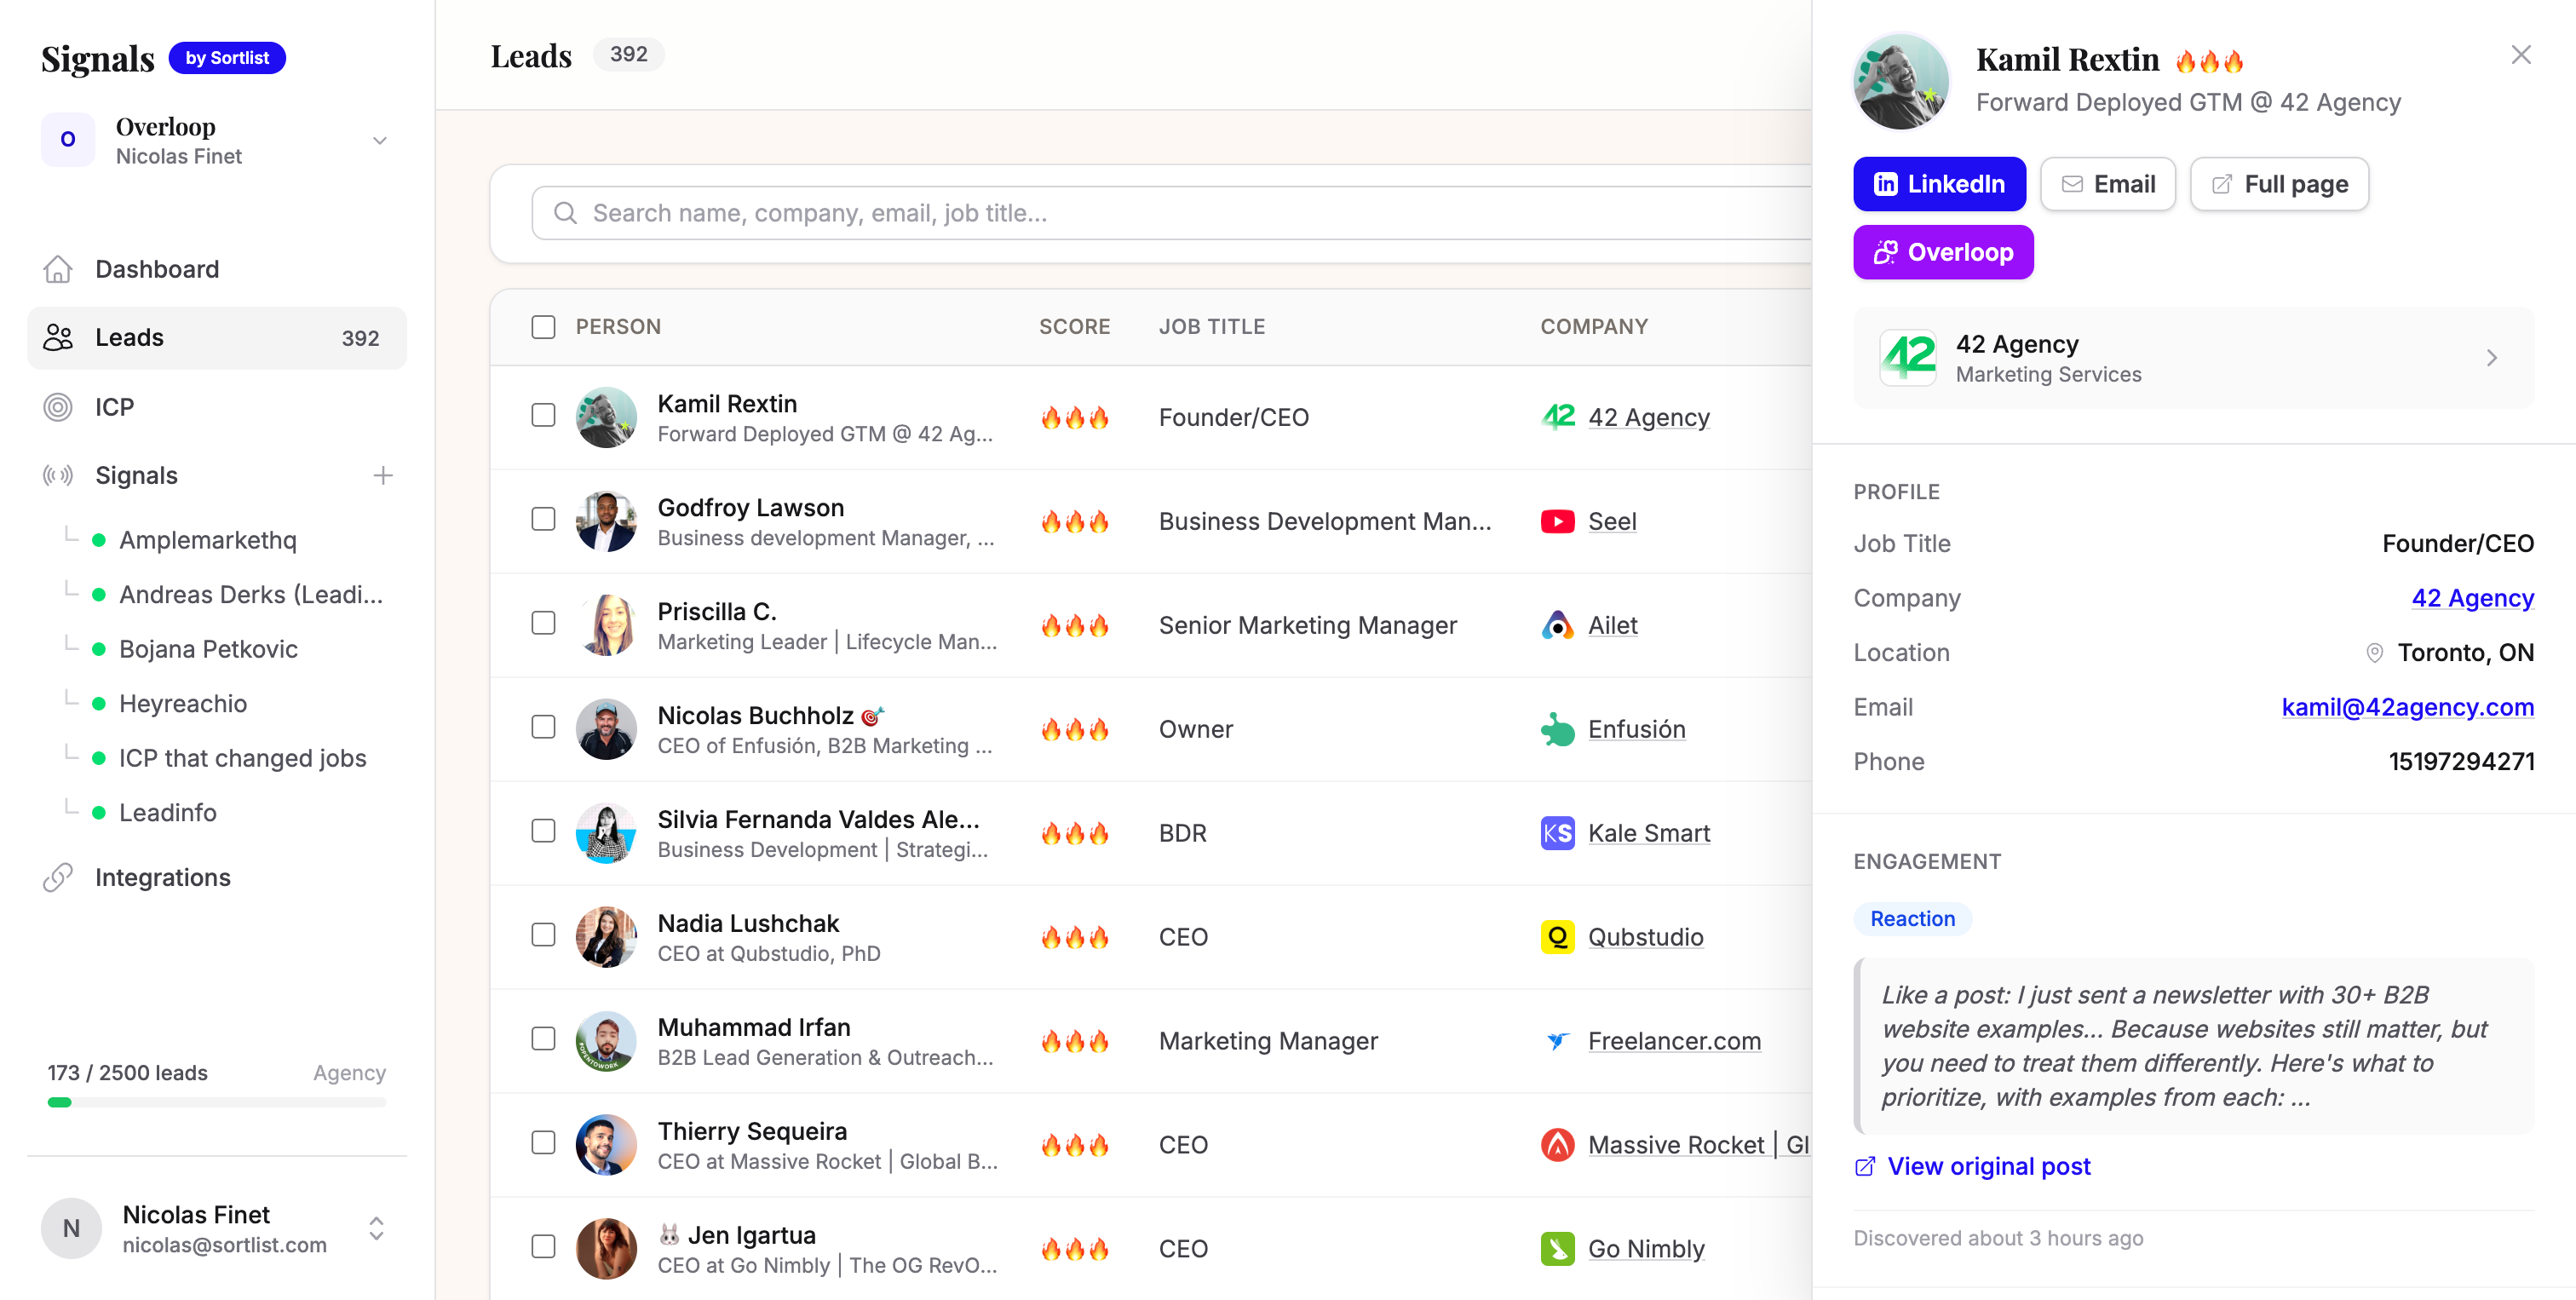This screenshot has width=2576, height=1300.
Task: Click the Integrations link icon
Action: (x=58, y=877)
